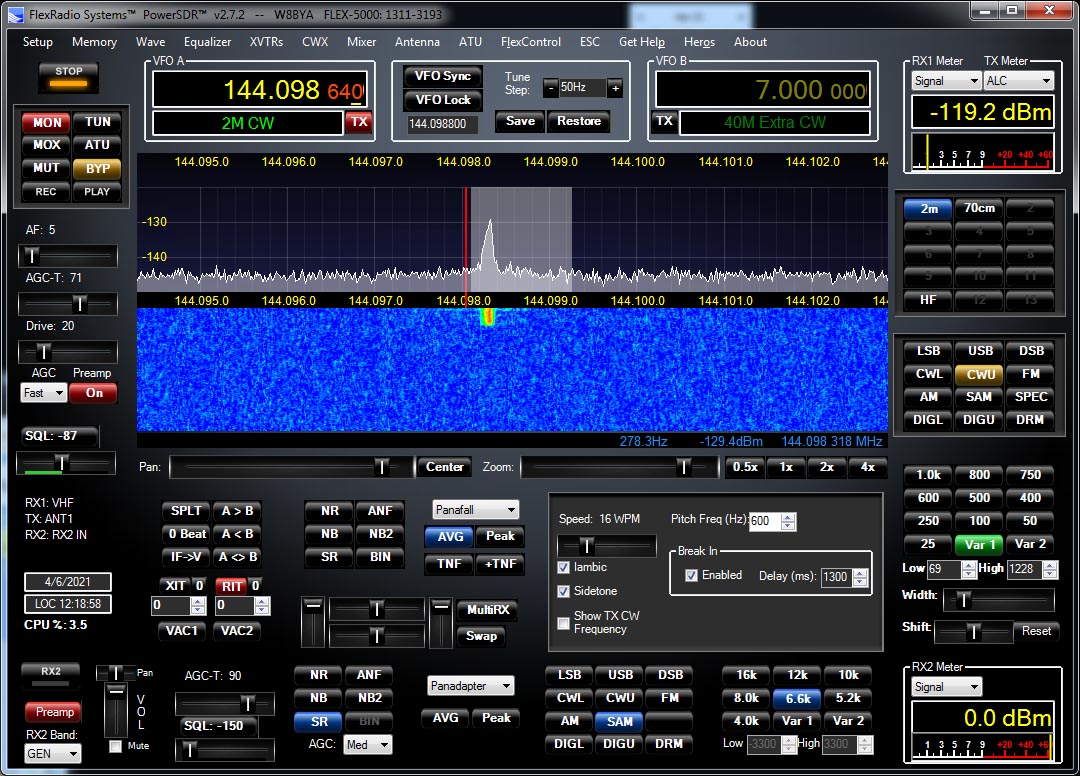The width and height of the screenshot is (1080, 776).
Task: Select the 70cm band button
Action: click(x=979, y=208)
